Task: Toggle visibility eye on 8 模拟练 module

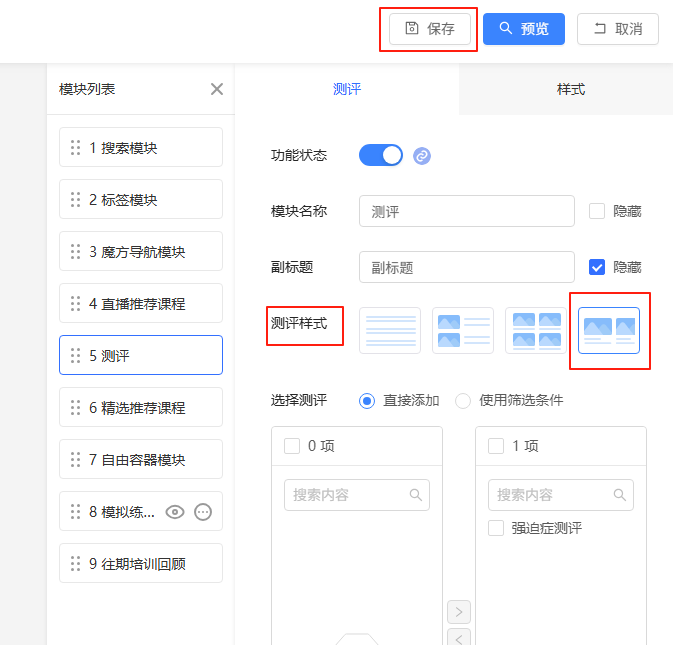Action: point(175,512)
